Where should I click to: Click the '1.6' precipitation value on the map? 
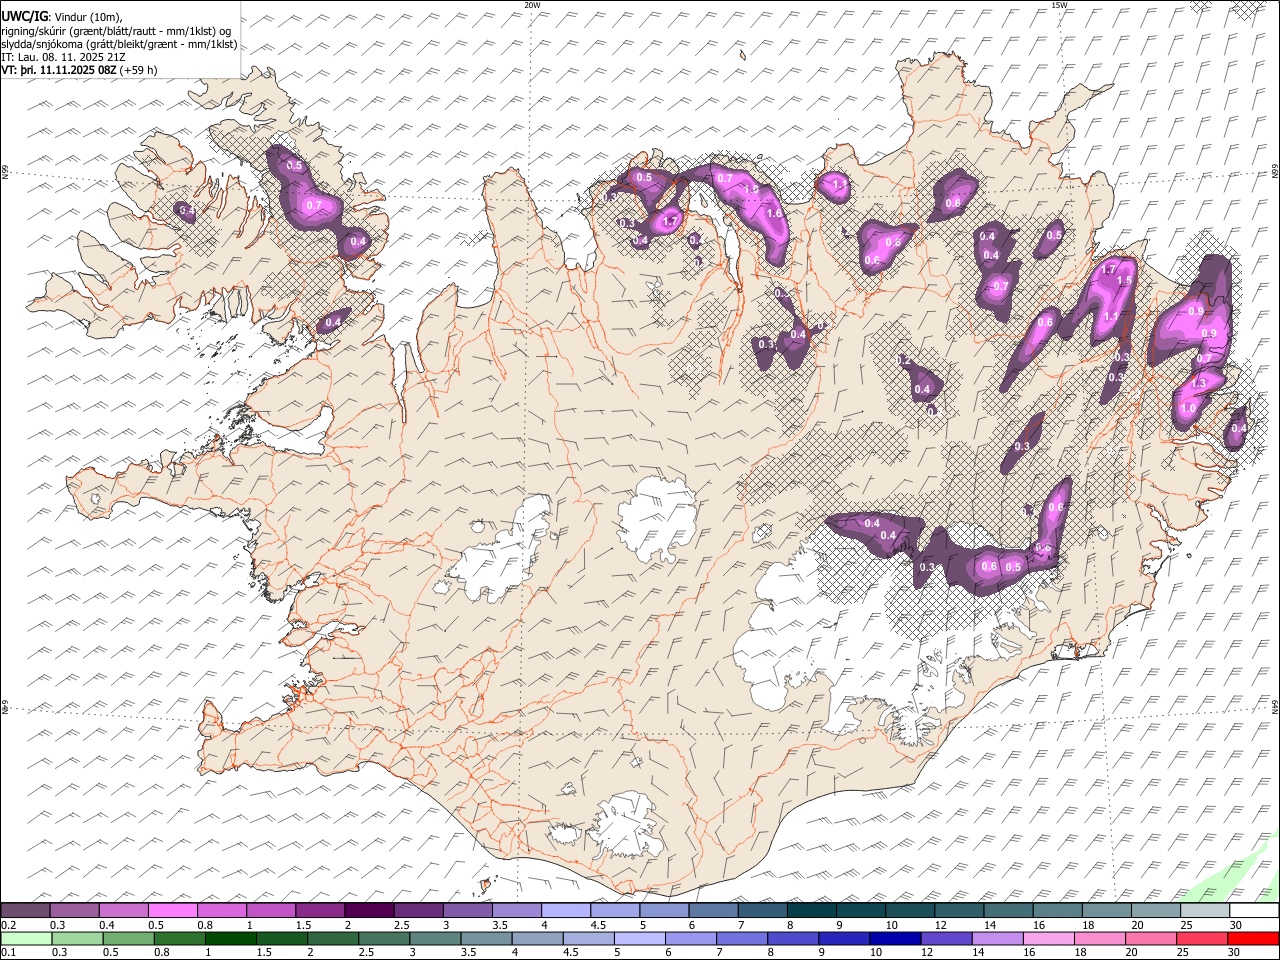click(x=773, y=213)
